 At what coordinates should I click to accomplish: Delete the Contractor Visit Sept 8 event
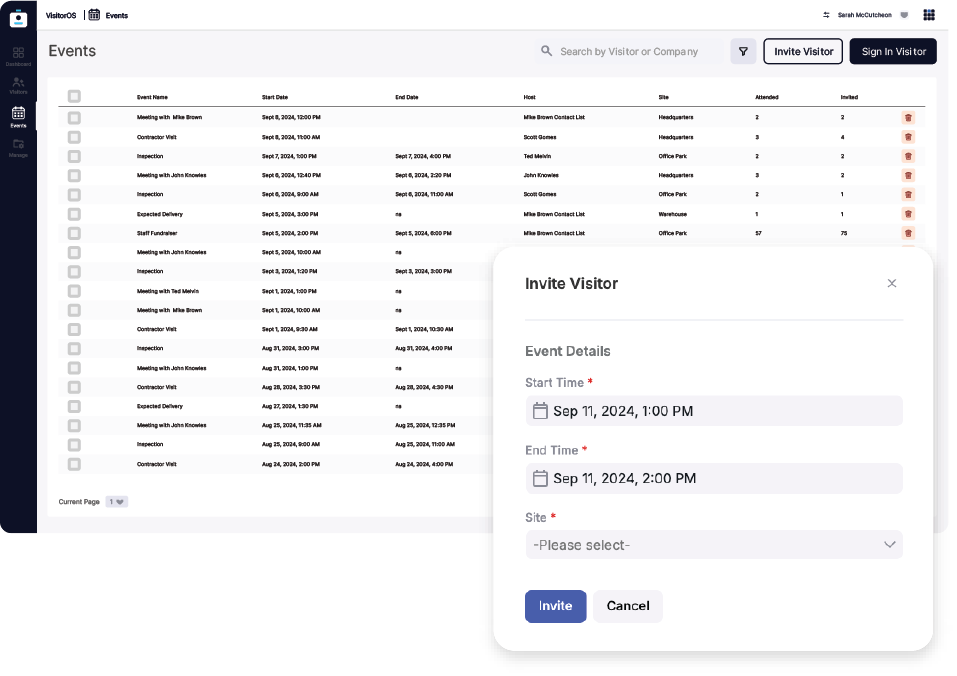pyautogui.click(x=908, y=137)
